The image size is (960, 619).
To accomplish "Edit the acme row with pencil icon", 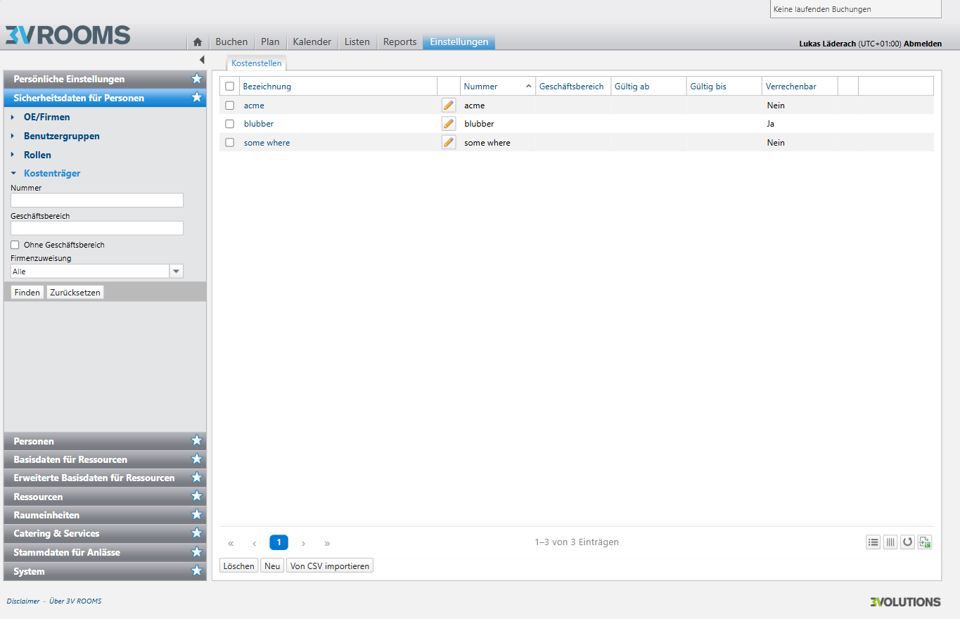I will (448, 105).
